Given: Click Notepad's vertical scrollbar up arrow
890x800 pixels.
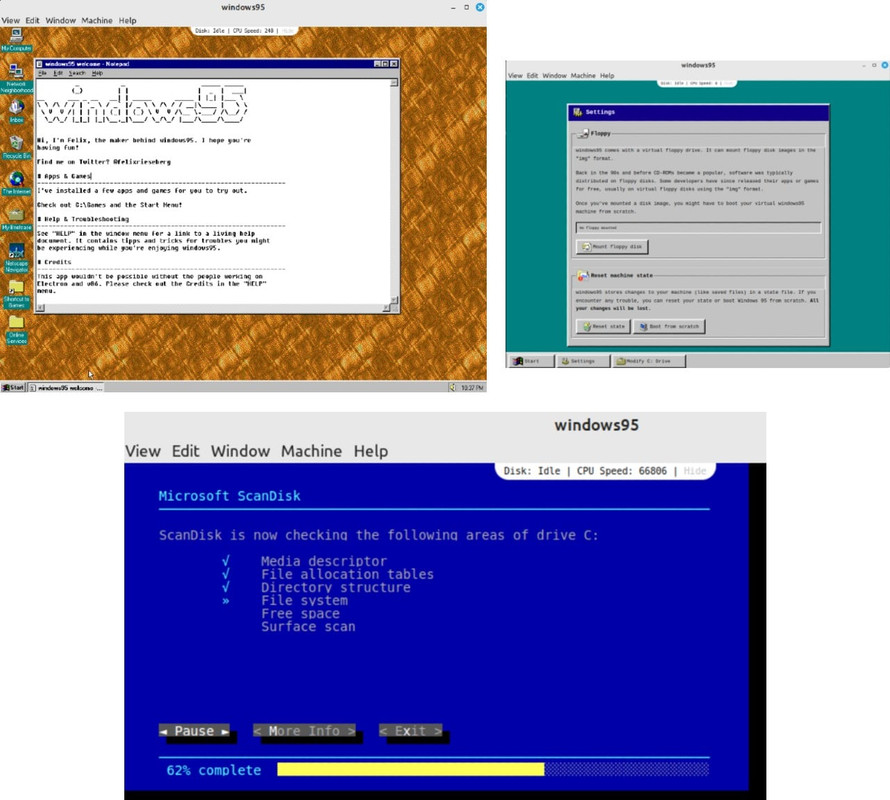Looking at the screenshot, I should click(394, 83).
